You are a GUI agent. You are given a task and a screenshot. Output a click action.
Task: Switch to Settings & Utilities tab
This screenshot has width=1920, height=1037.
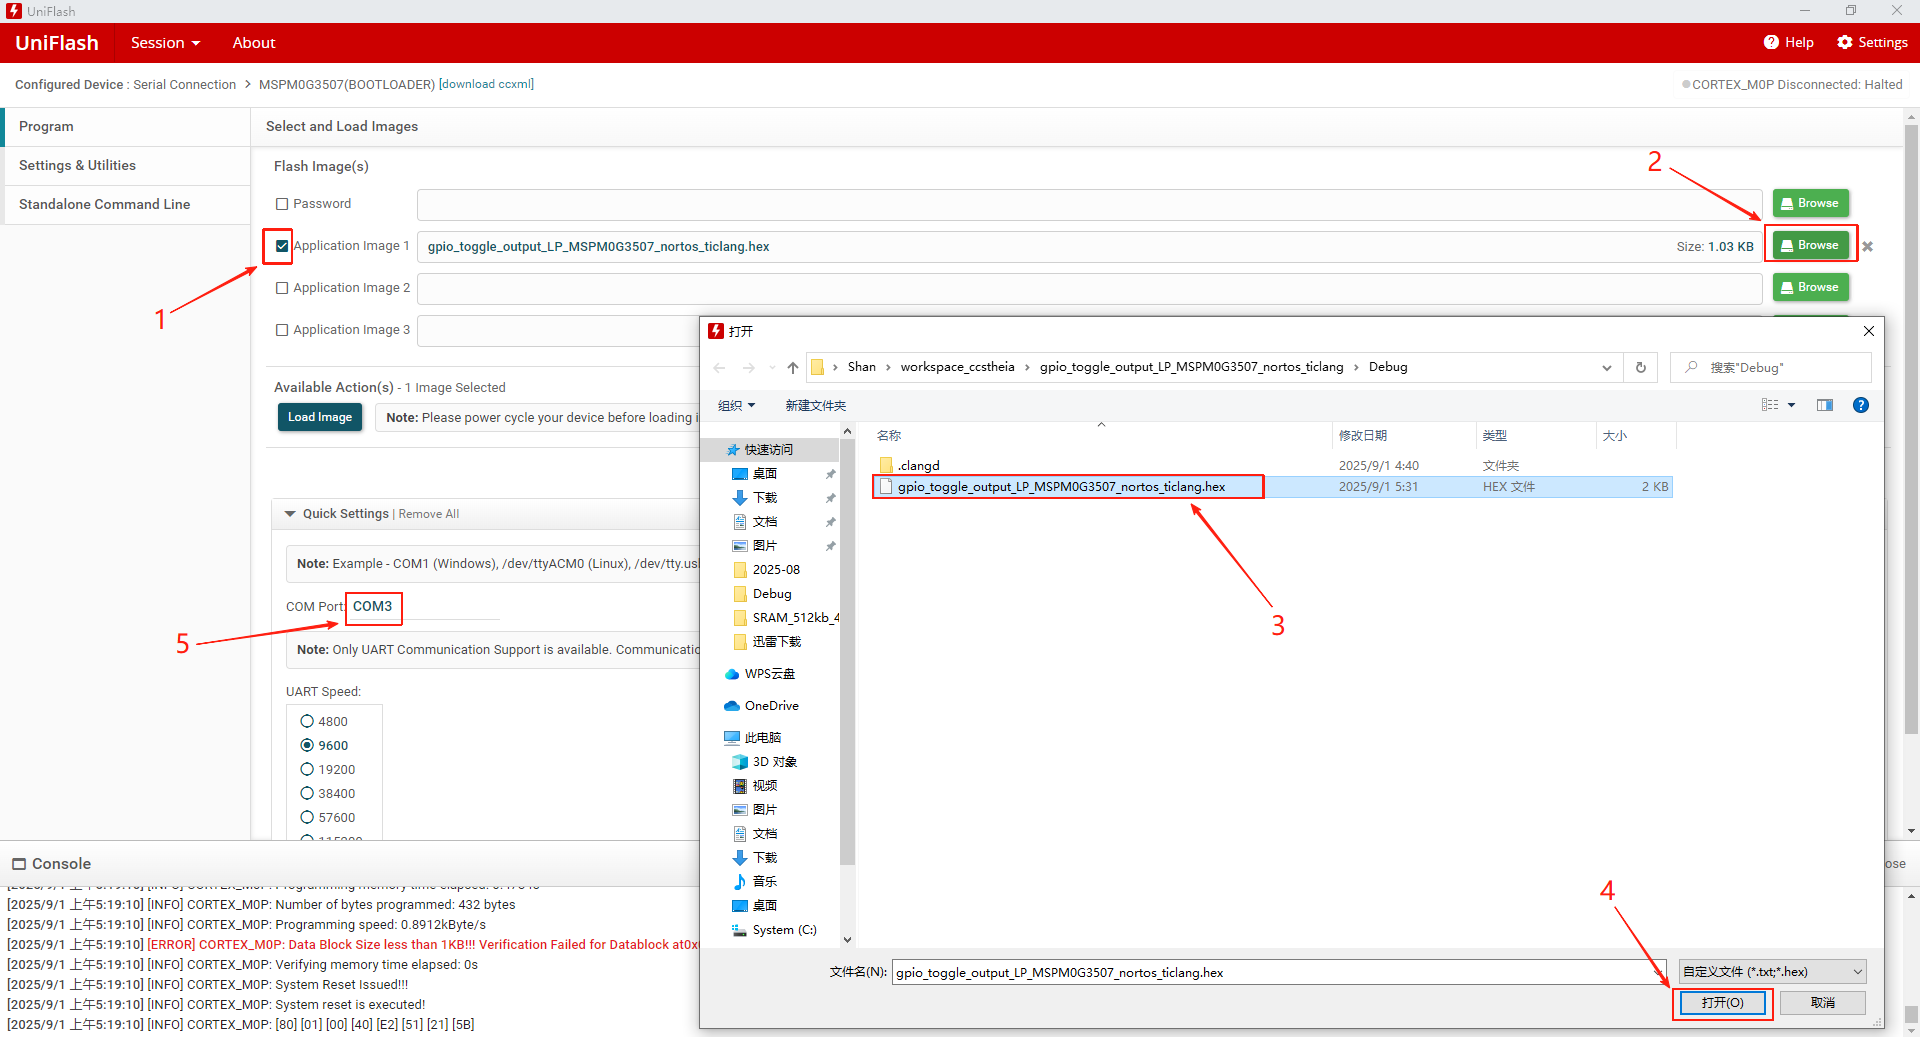(126, 166)
